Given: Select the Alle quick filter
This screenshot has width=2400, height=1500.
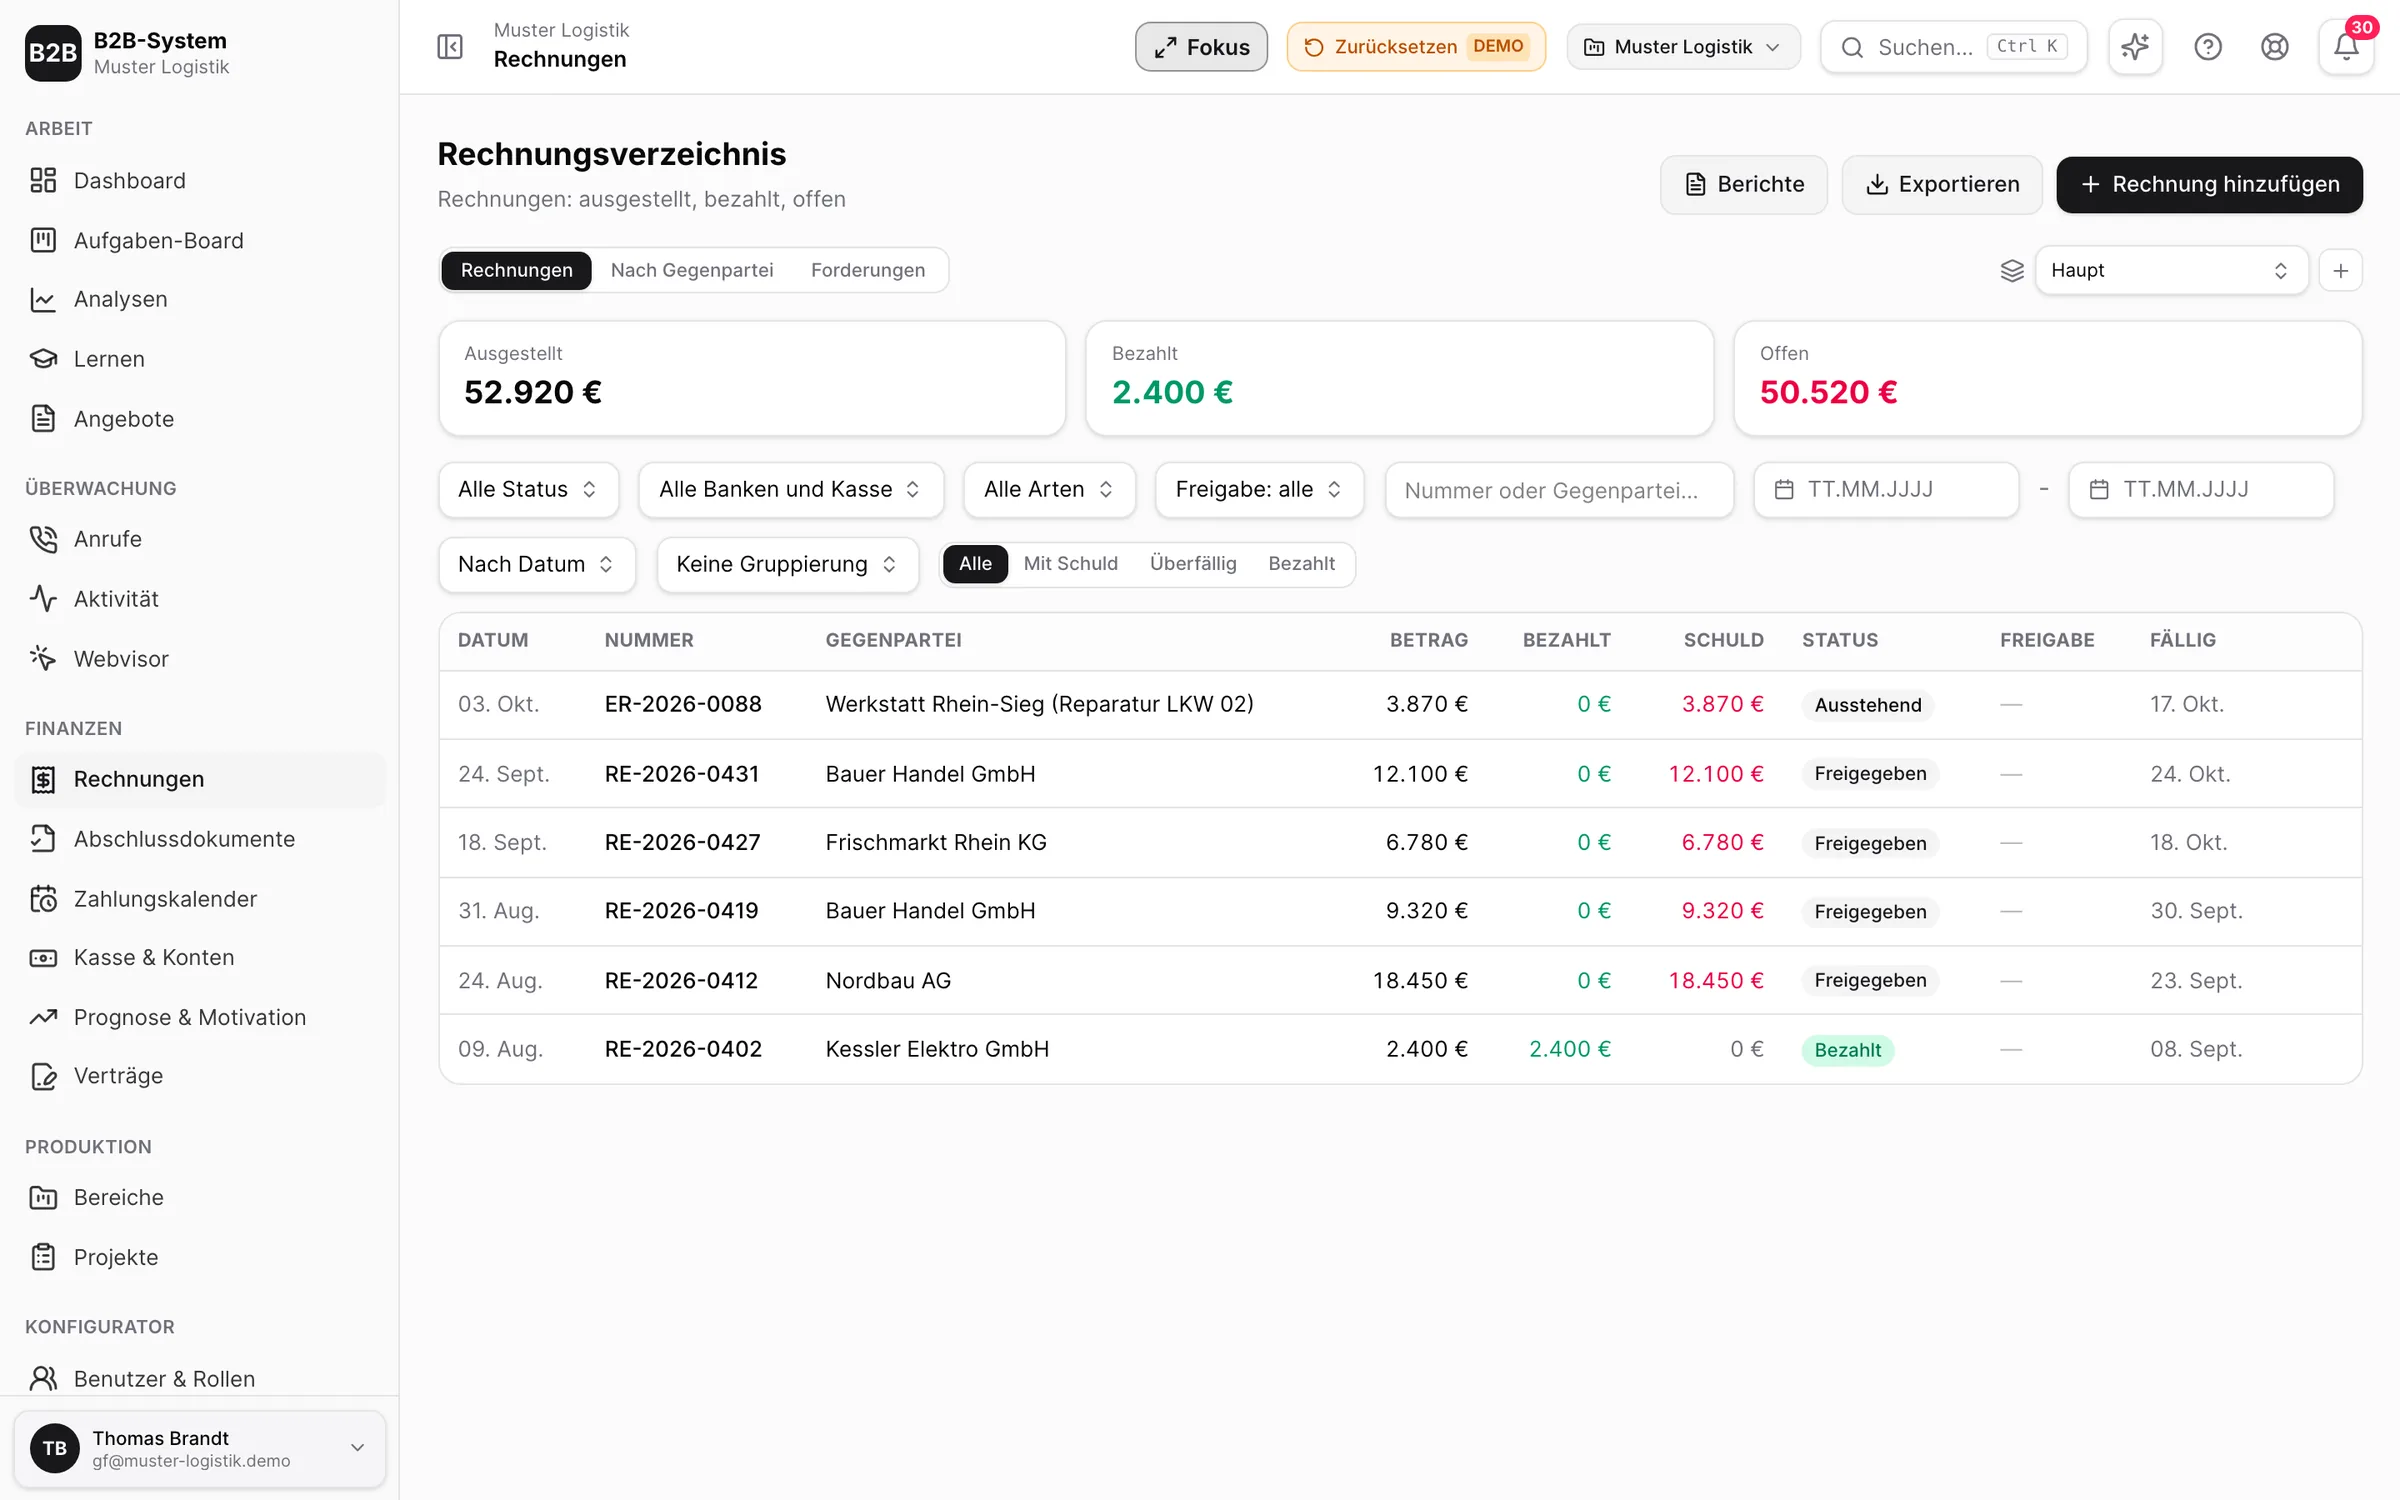Looking at the screenshot, I should pyautogui.click(x=975, y=564).
